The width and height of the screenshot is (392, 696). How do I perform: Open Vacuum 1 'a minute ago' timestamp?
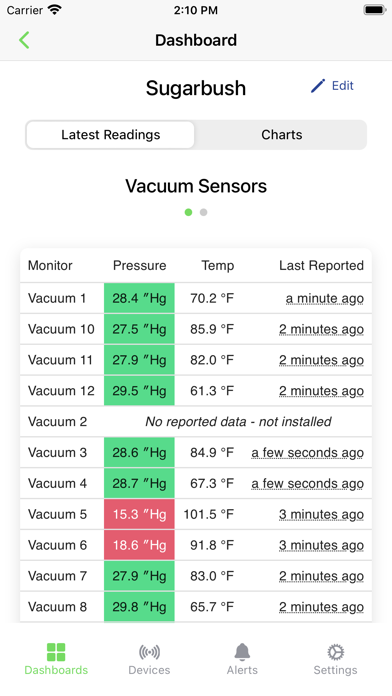tap(325, 299)
